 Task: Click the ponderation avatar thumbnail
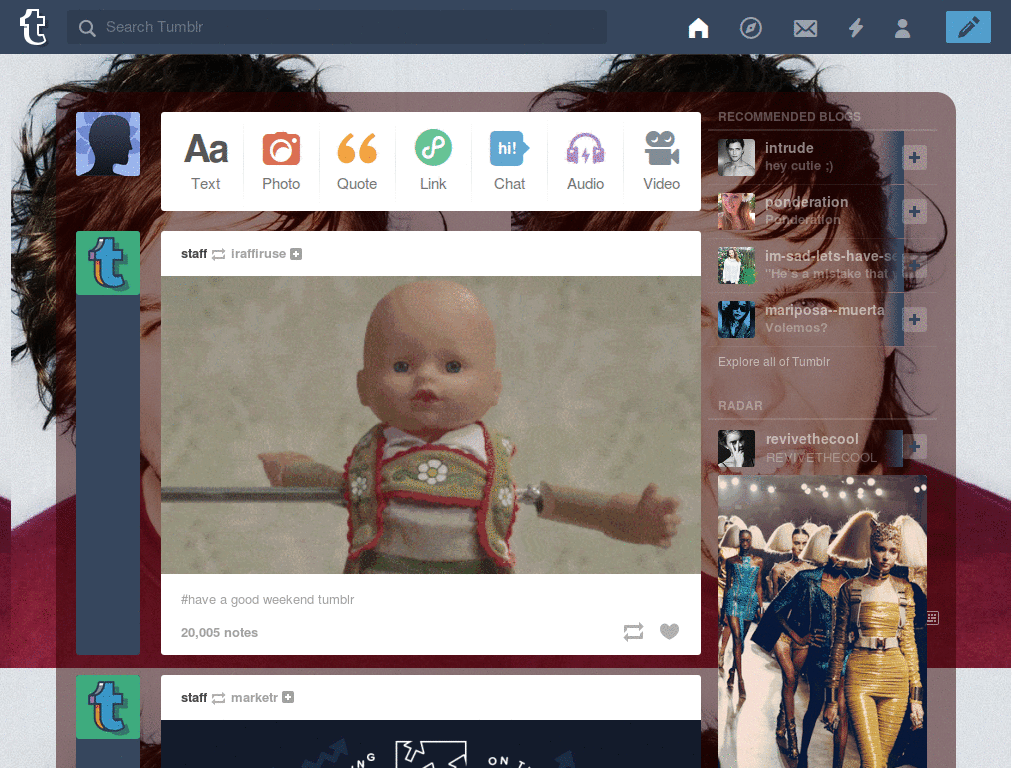(x=737, y=211)
